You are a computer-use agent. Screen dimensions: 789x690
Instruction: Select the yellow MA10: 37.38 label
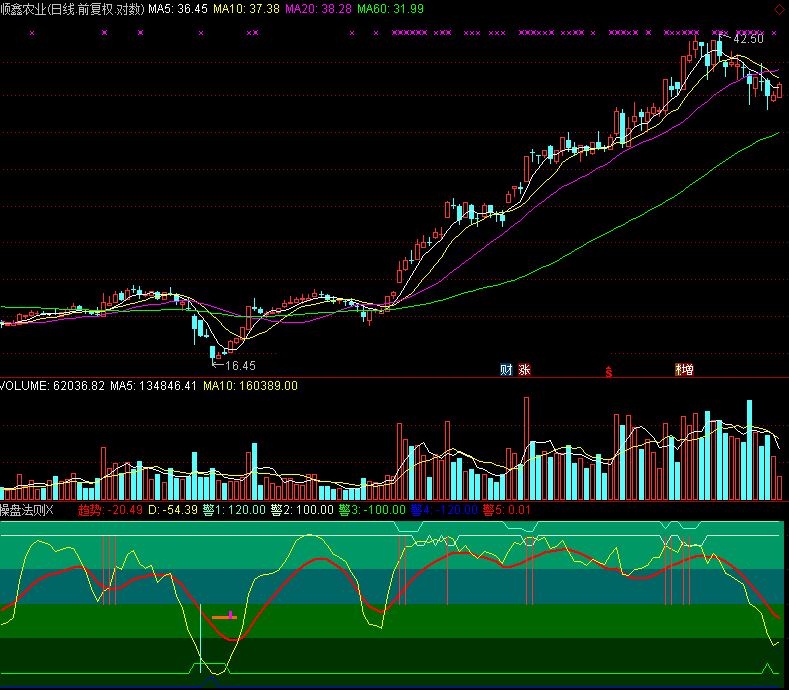(x=246, y=8)
